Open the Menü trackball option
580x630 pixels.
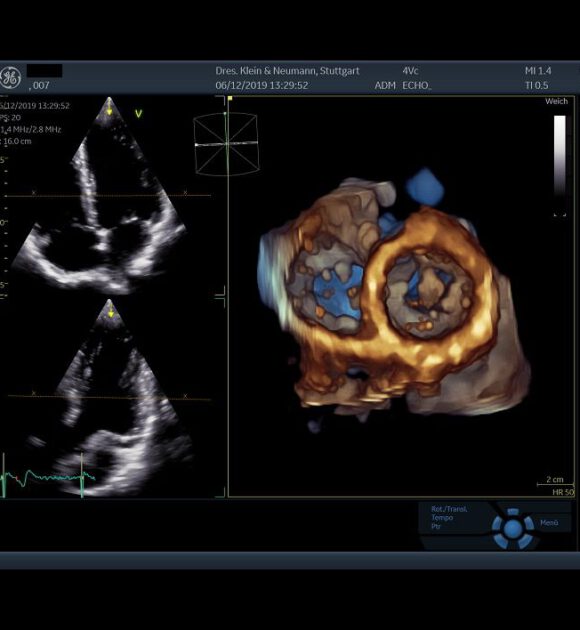pyautogui.click(x=549, y=523)
